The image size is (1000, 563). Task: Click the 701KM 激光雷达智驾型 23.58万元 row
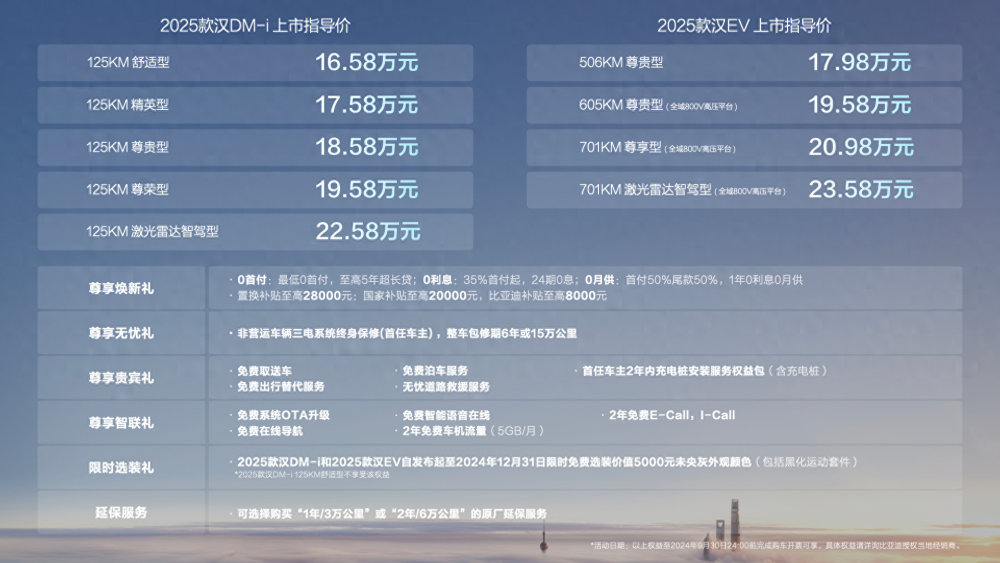[744, 189]
